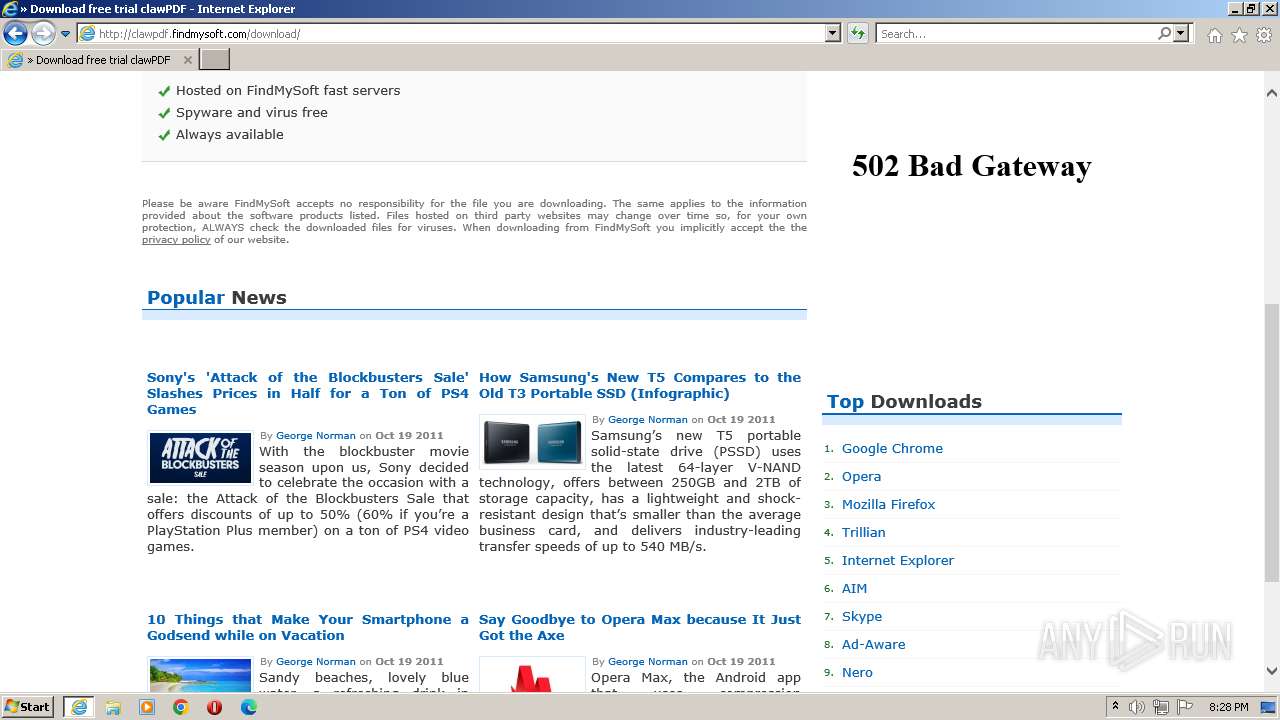This screenshot has width=1280, height=720.
Task: Click the volume speaker tray icon
Action: (x=1138, y=707)
